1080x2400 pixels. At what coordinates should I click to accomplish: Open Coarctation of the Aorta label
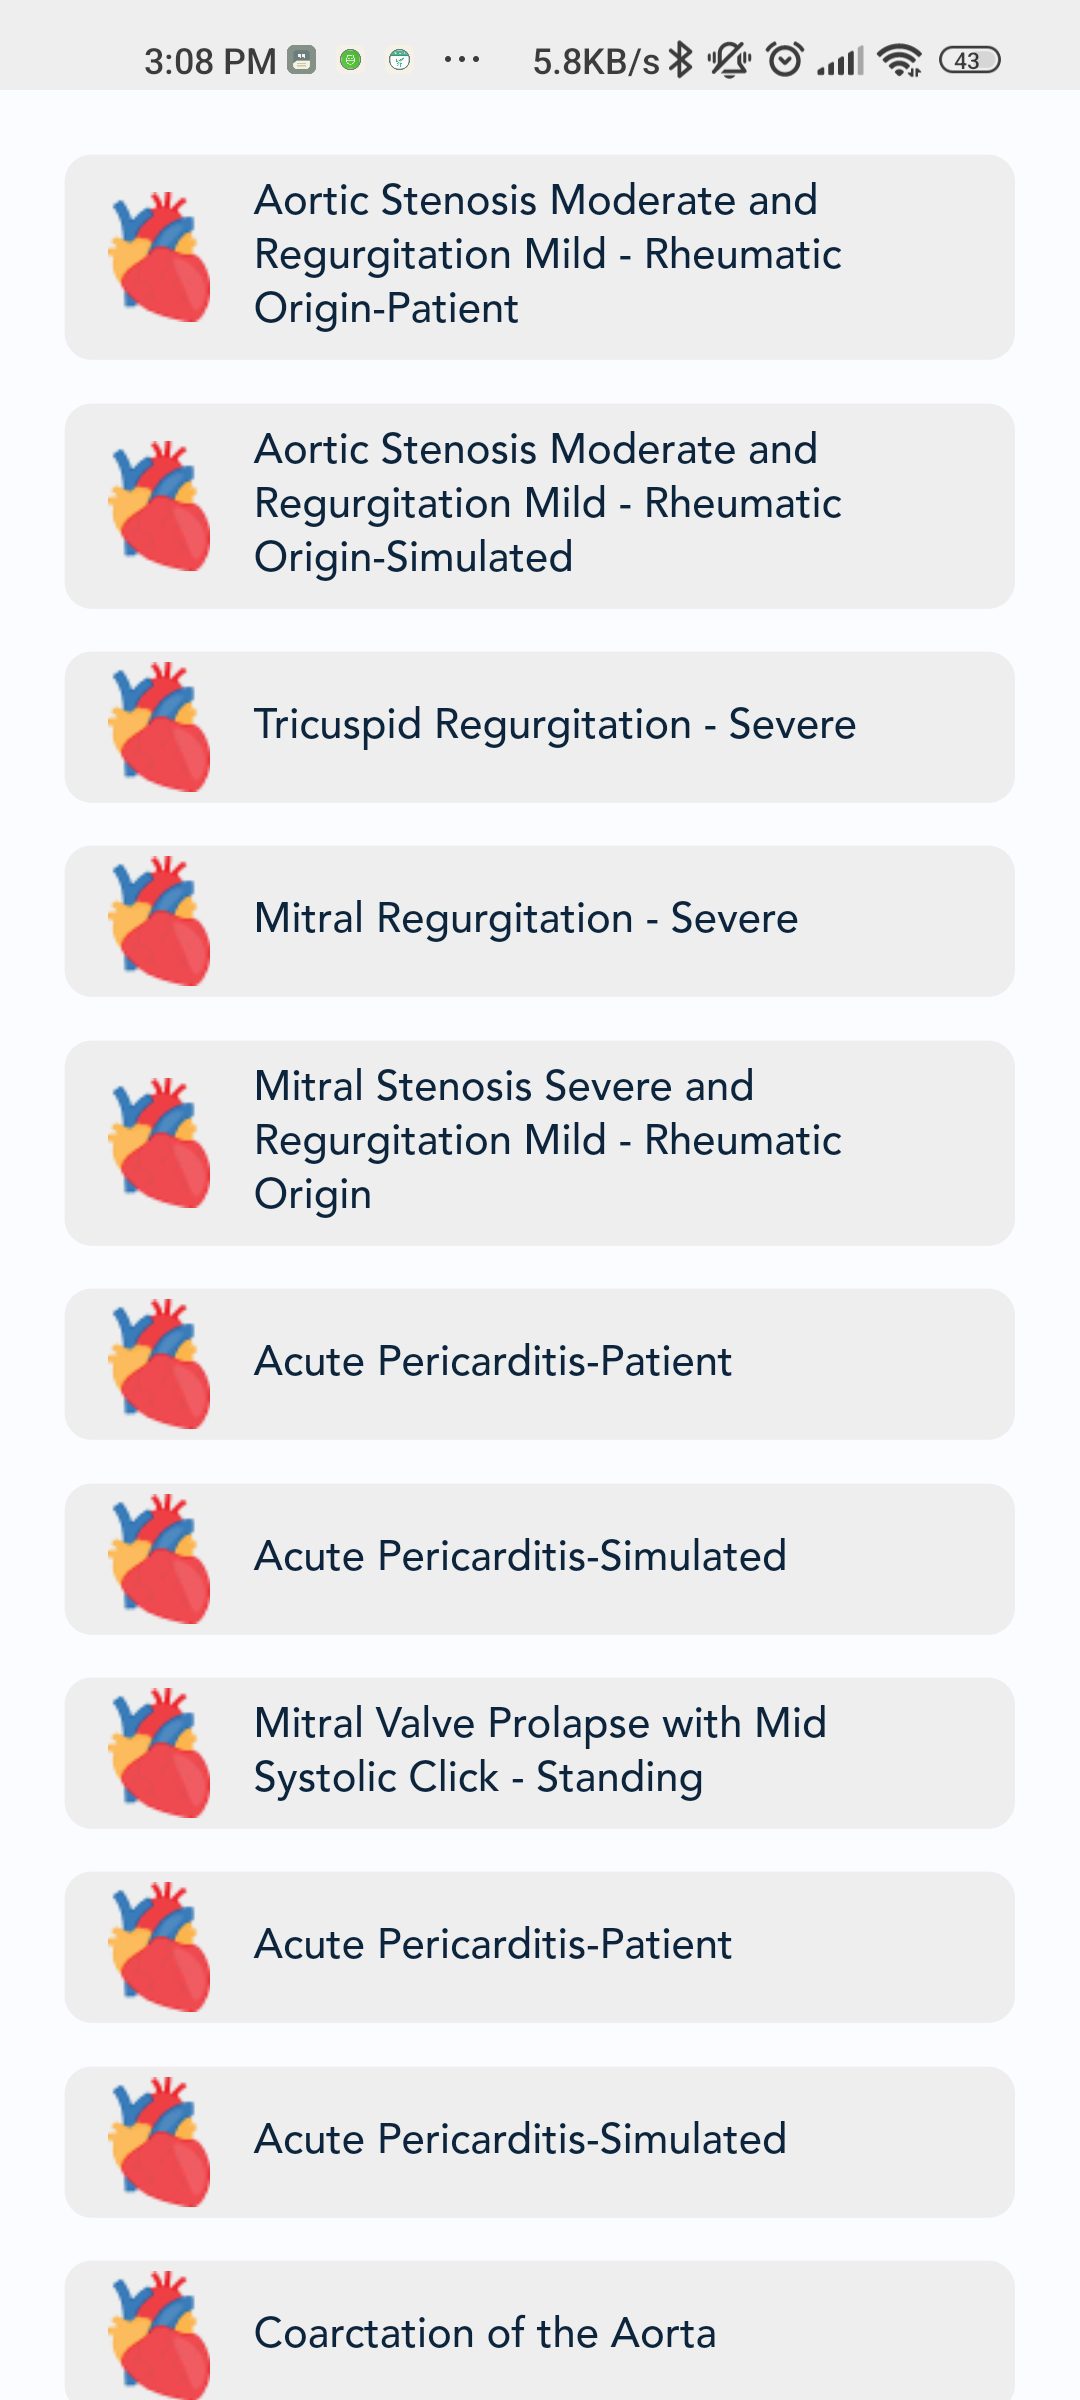[x=485, y=2333]
